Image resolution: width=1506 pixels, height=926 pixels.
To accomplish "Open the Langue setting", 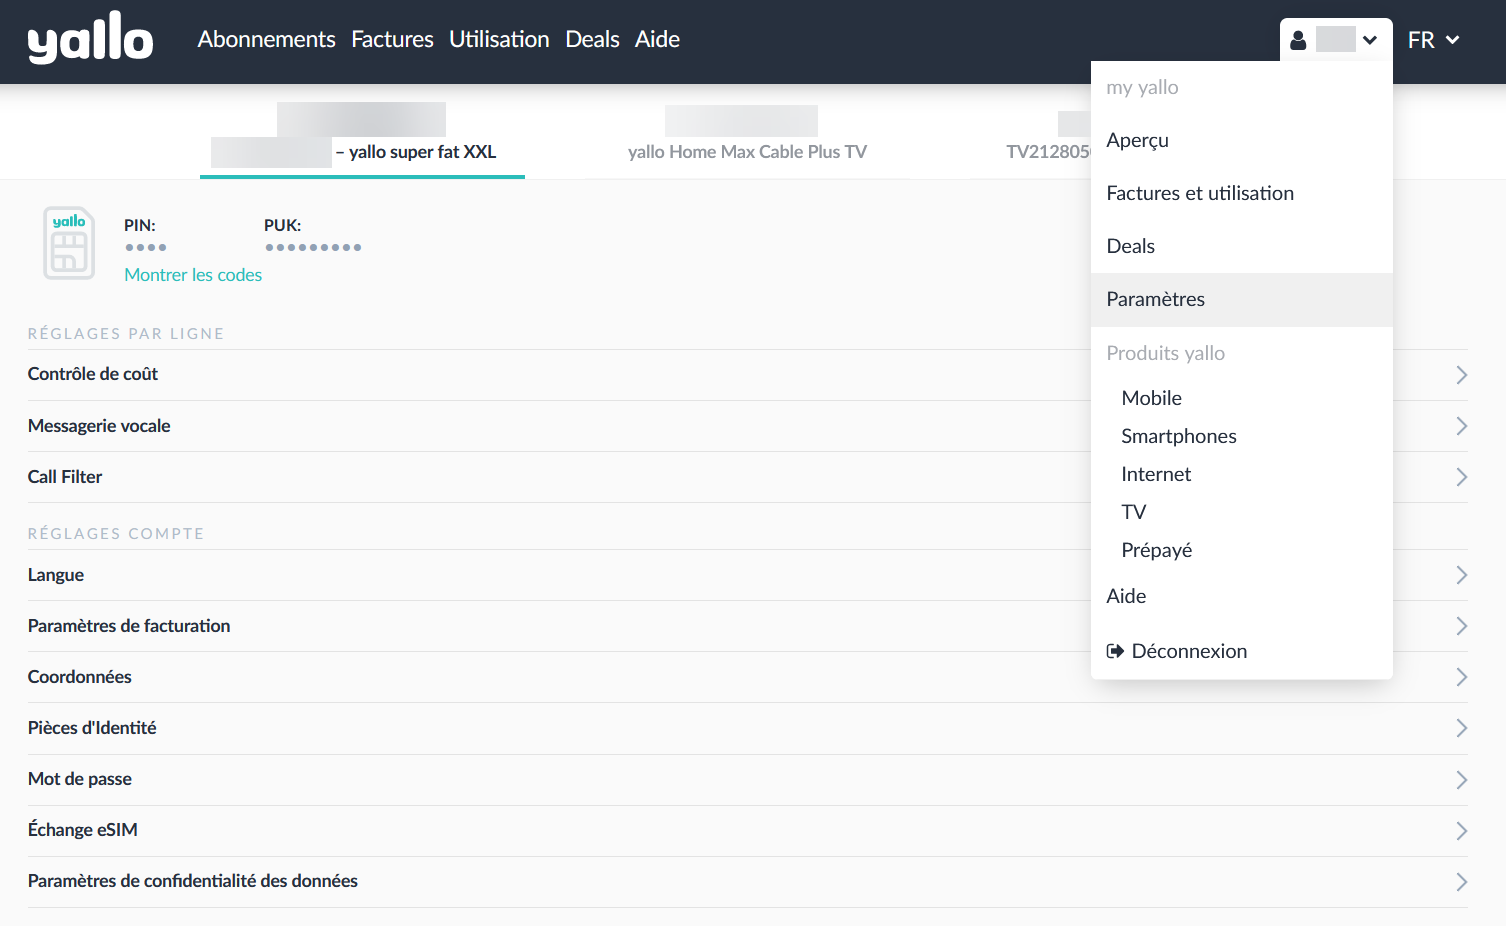I will pyautogui.click(x=748, y=575).
